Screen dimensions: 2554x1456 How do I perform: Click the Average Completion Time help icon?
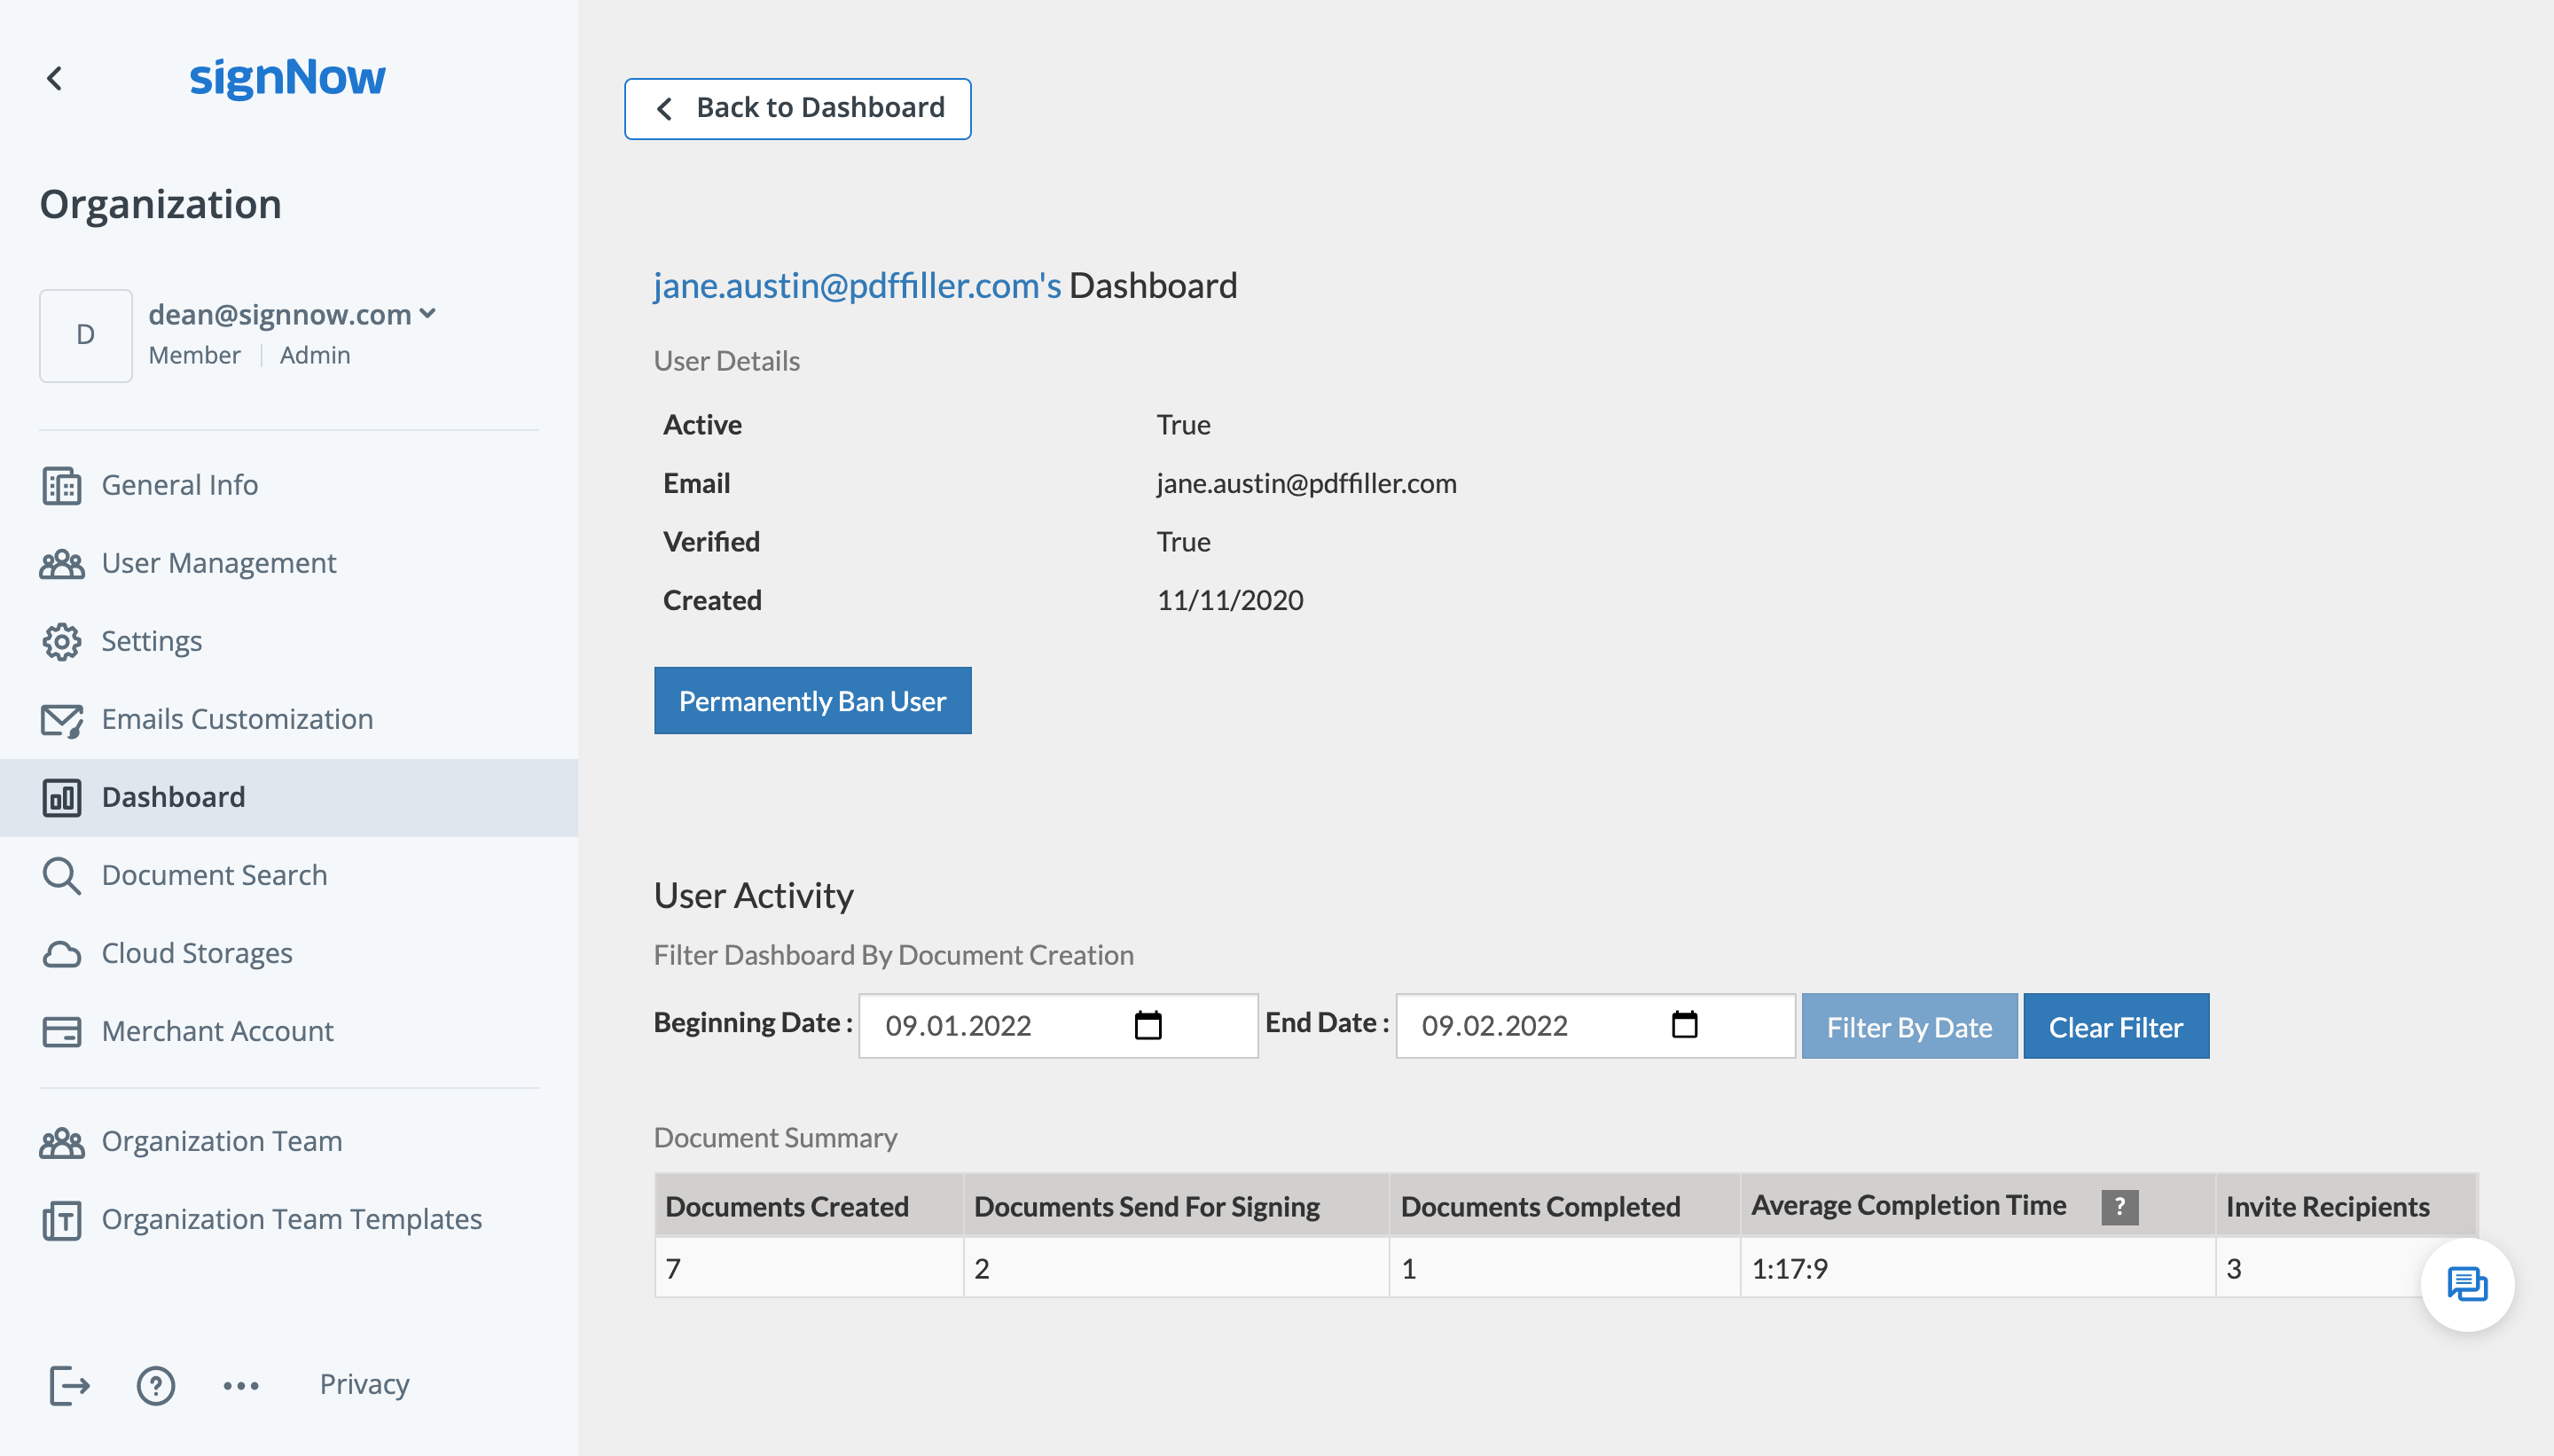(x=2119, y=1206)
